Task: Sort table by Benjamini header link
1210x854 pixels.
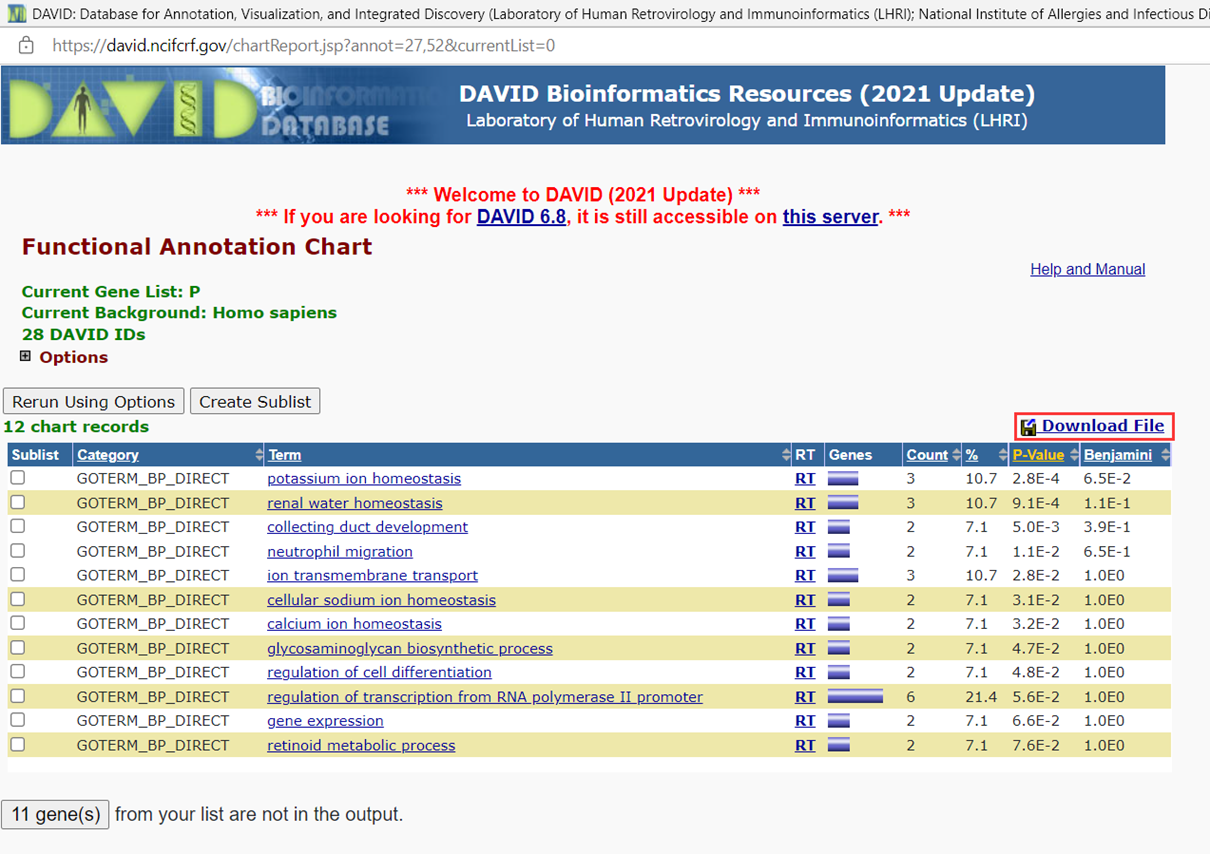Action: [1118, 455]
